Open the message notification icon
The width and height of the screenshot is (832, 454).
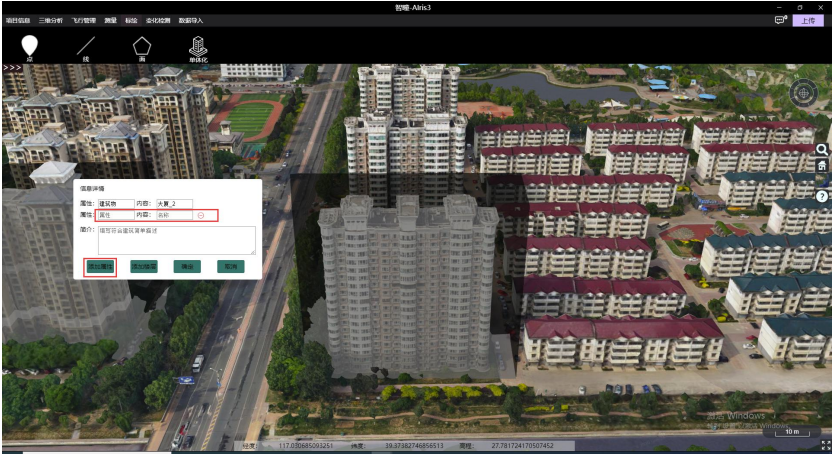click(x=779, y=20)
